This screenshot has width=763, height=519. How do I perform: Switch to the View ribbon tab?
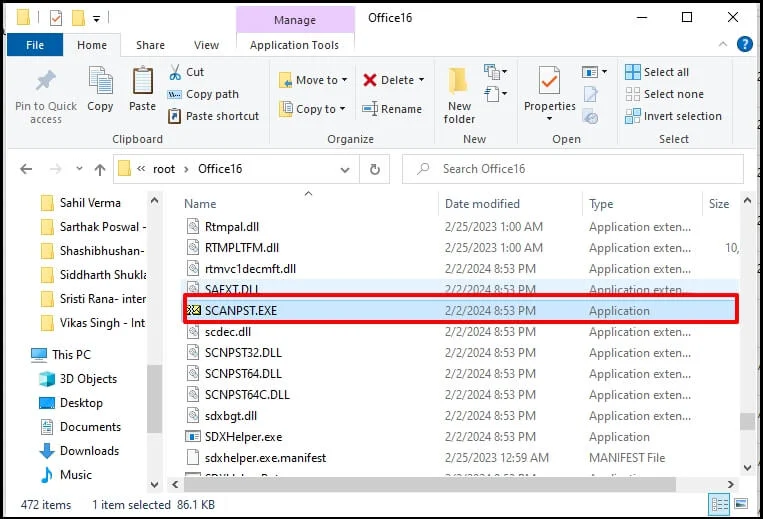[x=207, y=45]
